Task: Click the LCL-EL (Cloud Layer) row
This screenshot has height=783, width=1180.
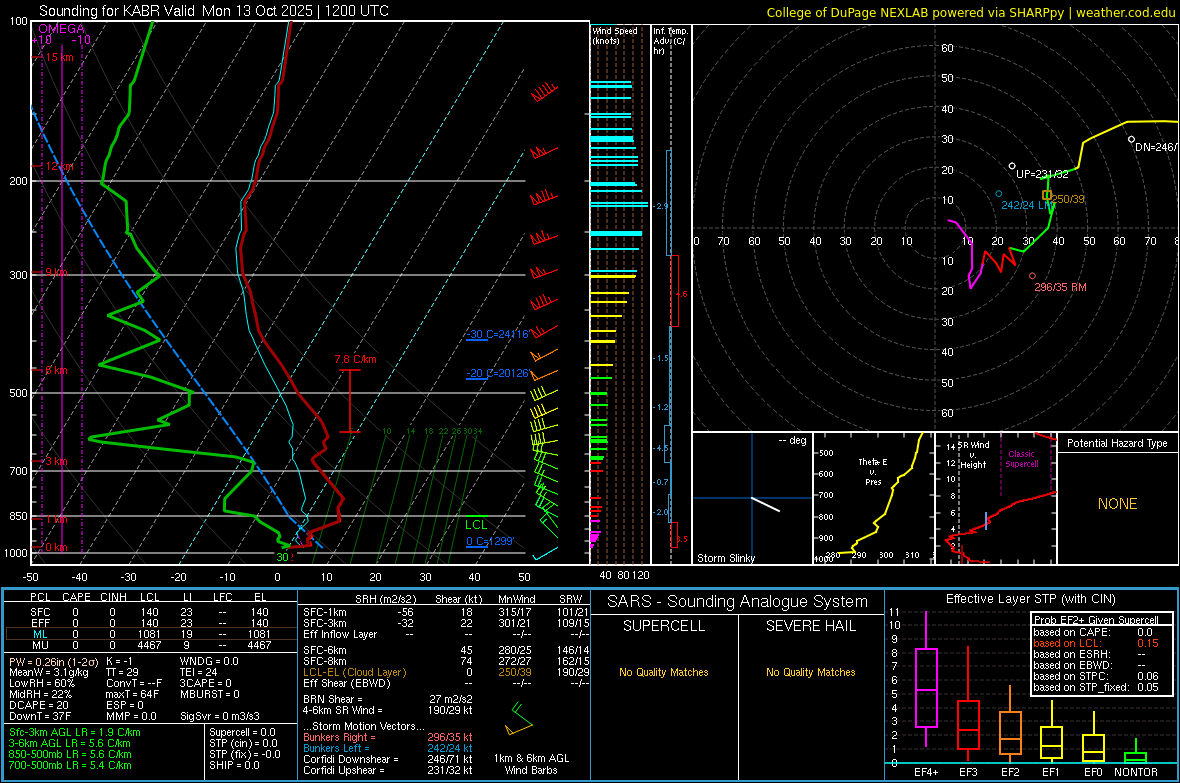Action: point(444,672)
